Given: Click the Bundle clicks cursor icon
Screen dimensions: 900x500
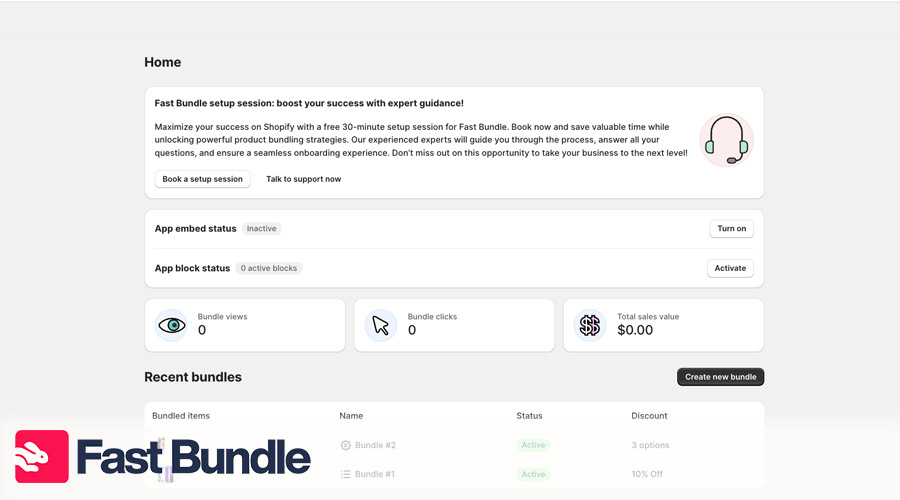Looking at the screenshot, I should click(380, 325).
